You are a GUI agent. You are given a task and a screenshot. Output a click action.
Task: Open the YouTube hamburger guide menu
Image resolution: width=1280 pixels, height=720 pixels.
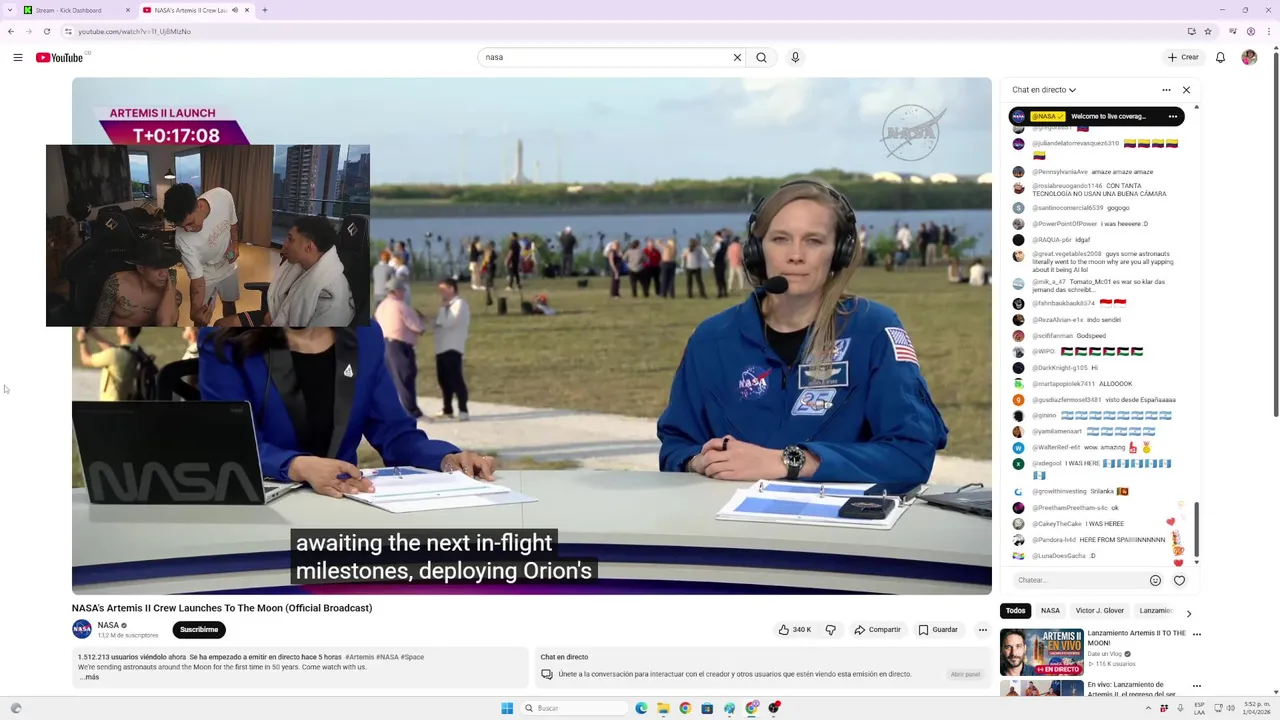coord(17,57)
